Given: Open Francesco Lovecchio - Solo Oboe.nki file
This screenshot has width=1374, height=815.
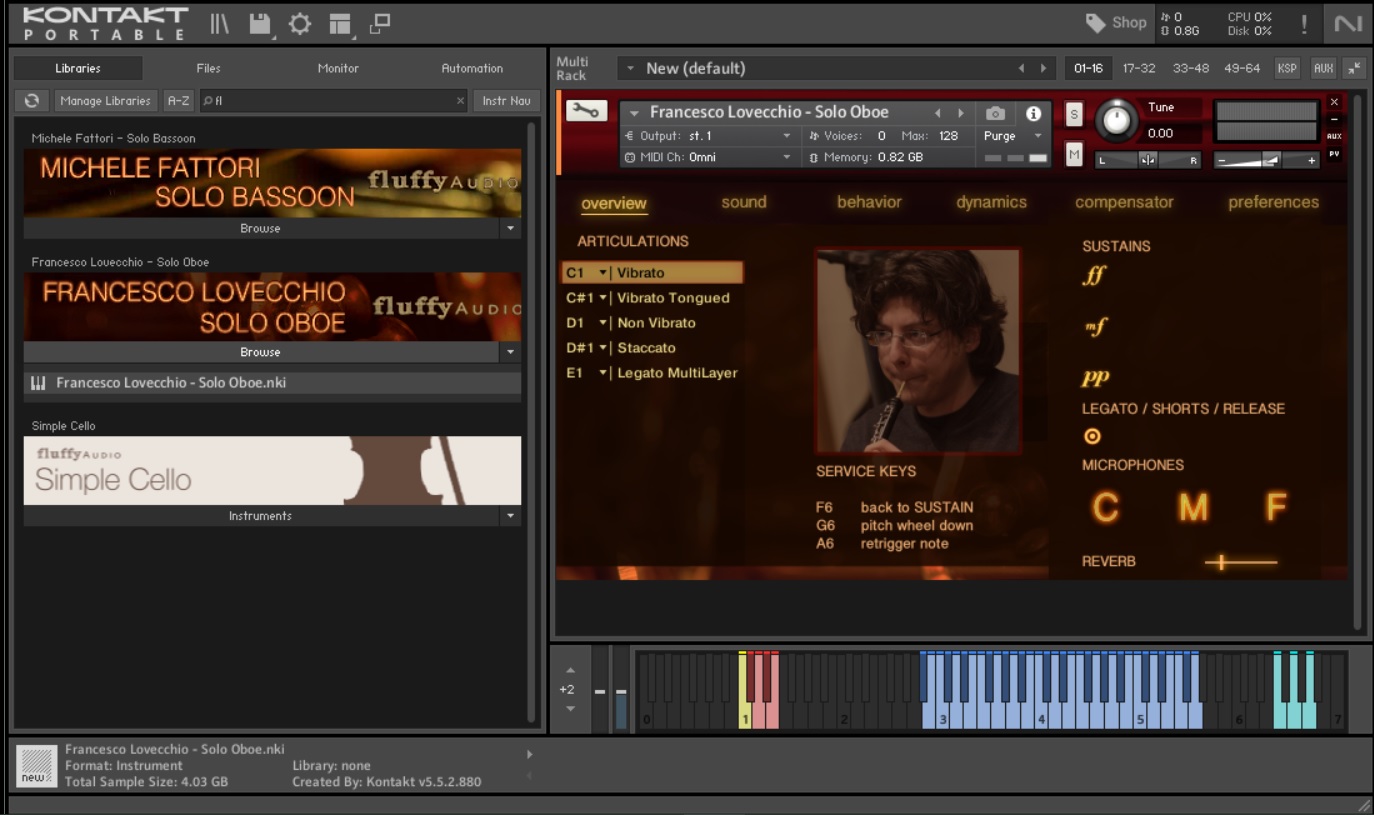Looking at the screenshot, I should click(x=272, y=383).
